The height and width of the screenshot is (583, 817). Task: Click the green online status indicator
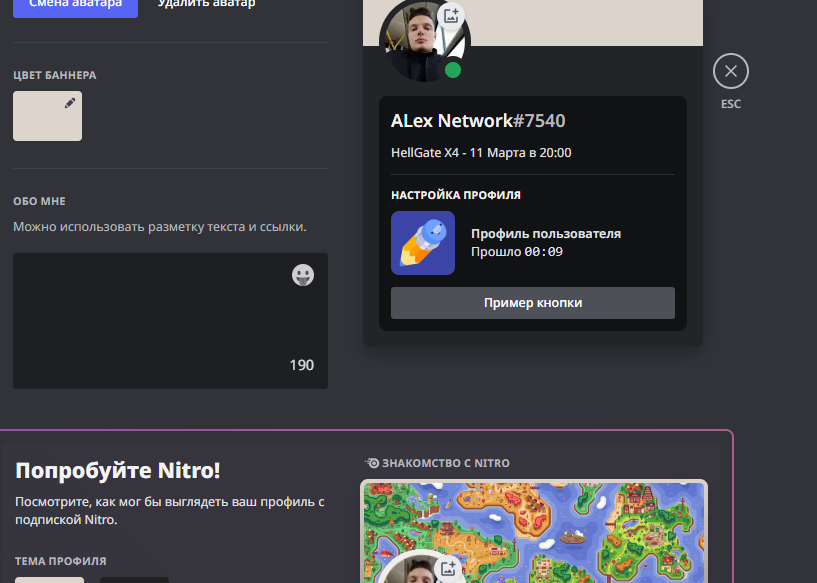click(x=453, y=70)
